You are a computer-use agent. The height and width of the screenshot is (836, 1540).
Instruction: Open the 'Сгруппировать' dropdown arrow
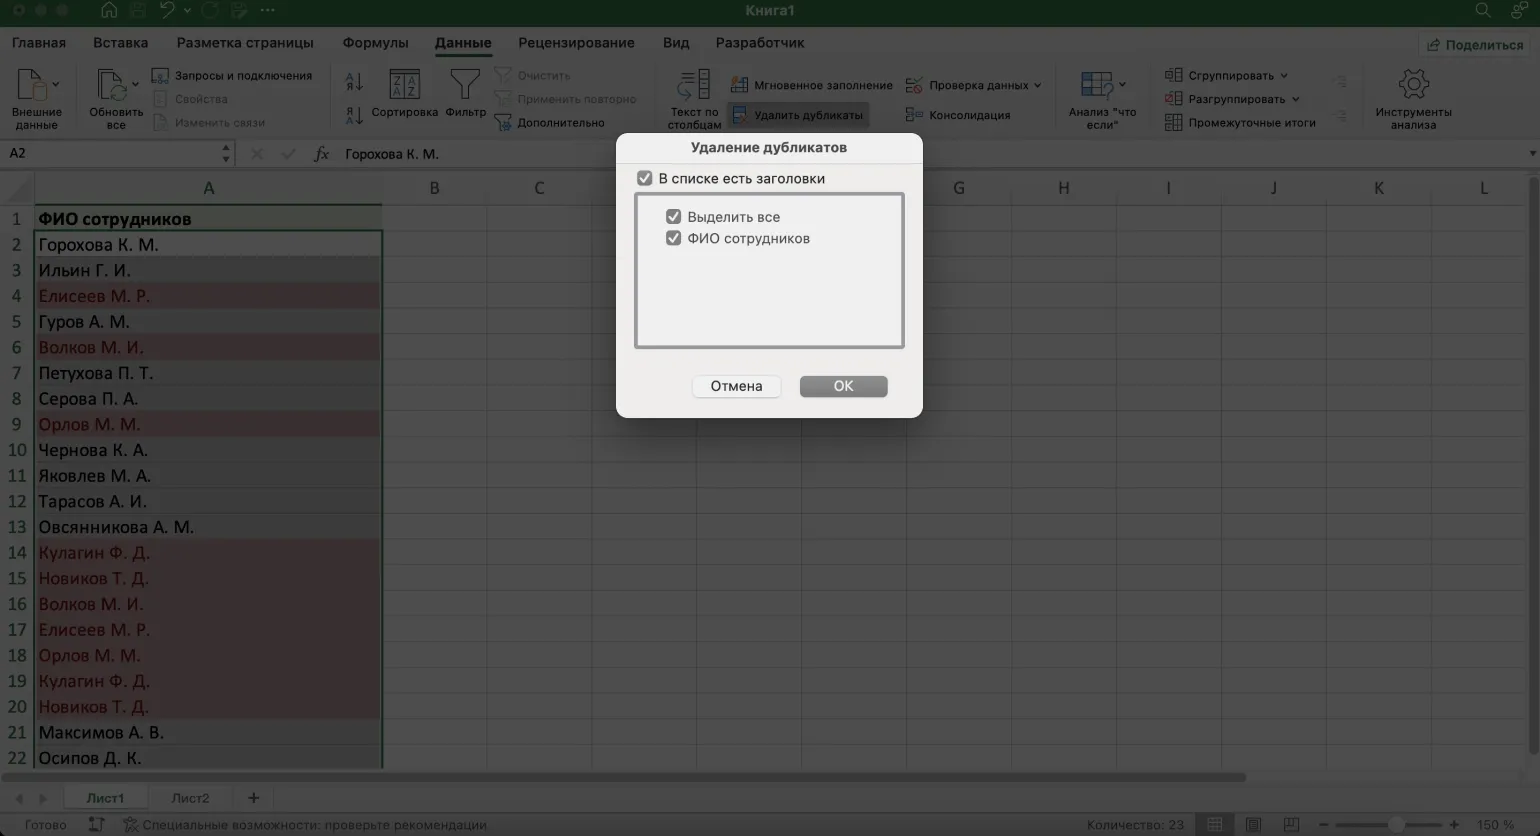pos(1284,76)
